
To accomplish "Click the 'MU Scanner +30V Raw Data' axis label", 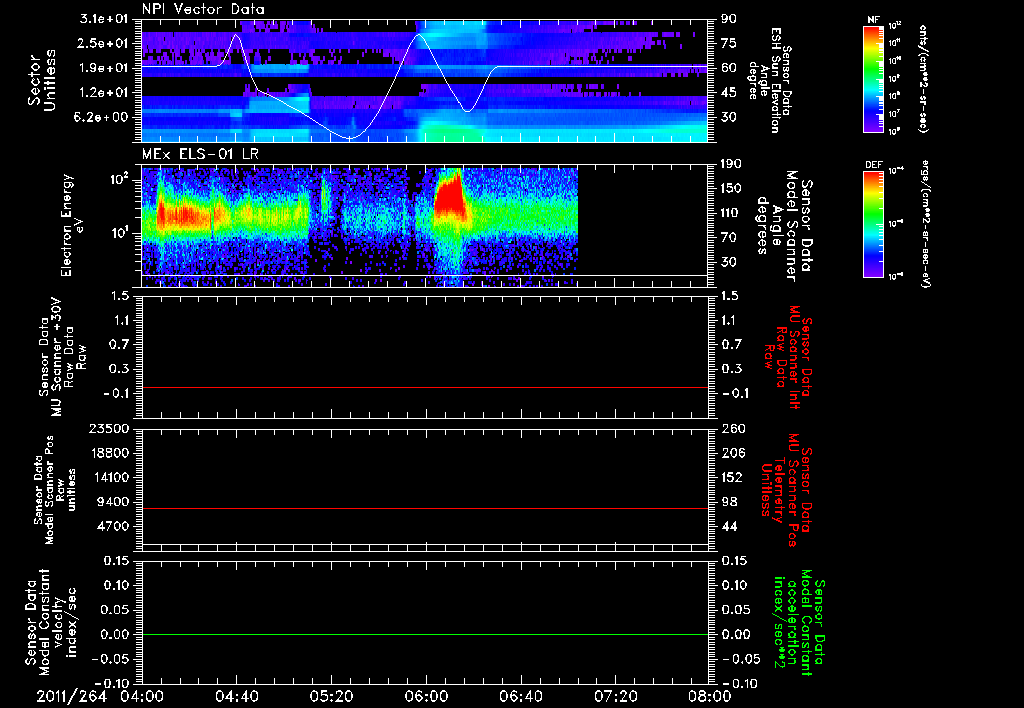I will [62, 357].
